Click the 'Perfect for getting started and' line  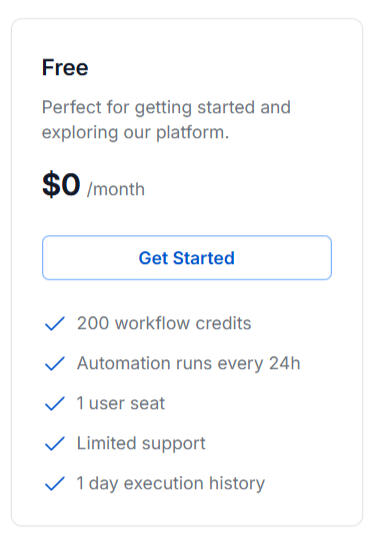[x=166, y=107]
